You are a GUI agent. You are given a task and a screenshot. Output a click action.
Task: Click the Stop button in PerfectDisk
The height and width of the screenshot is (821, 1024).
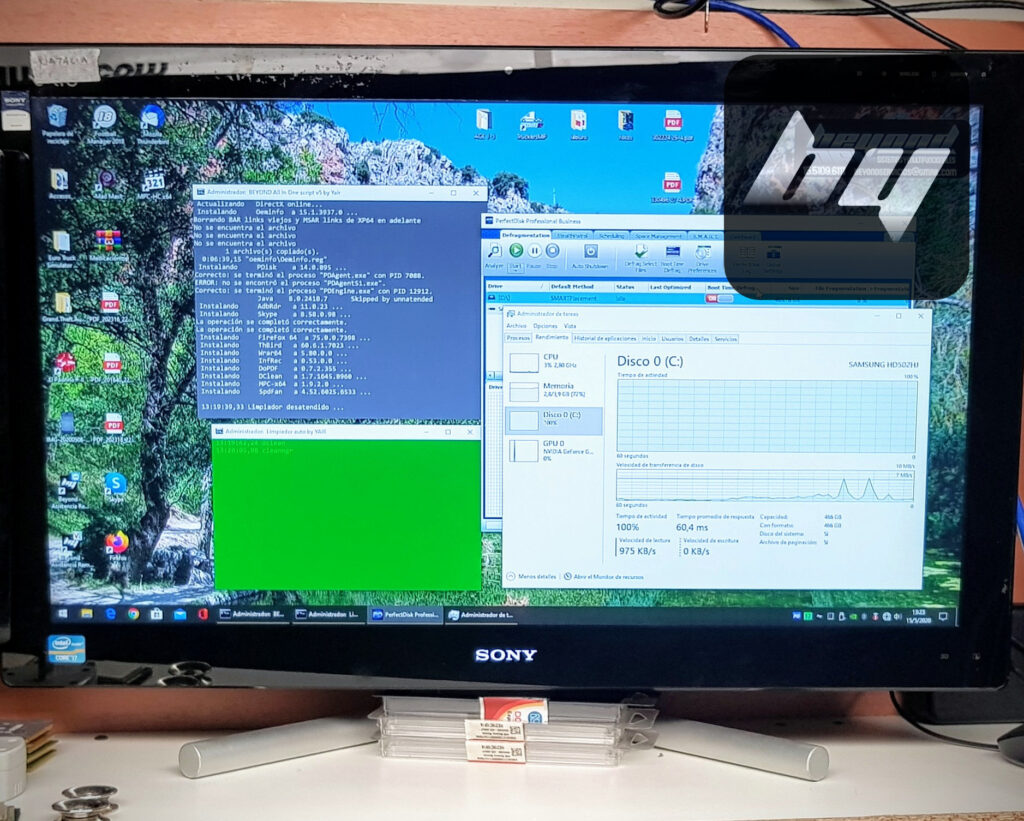552,250
